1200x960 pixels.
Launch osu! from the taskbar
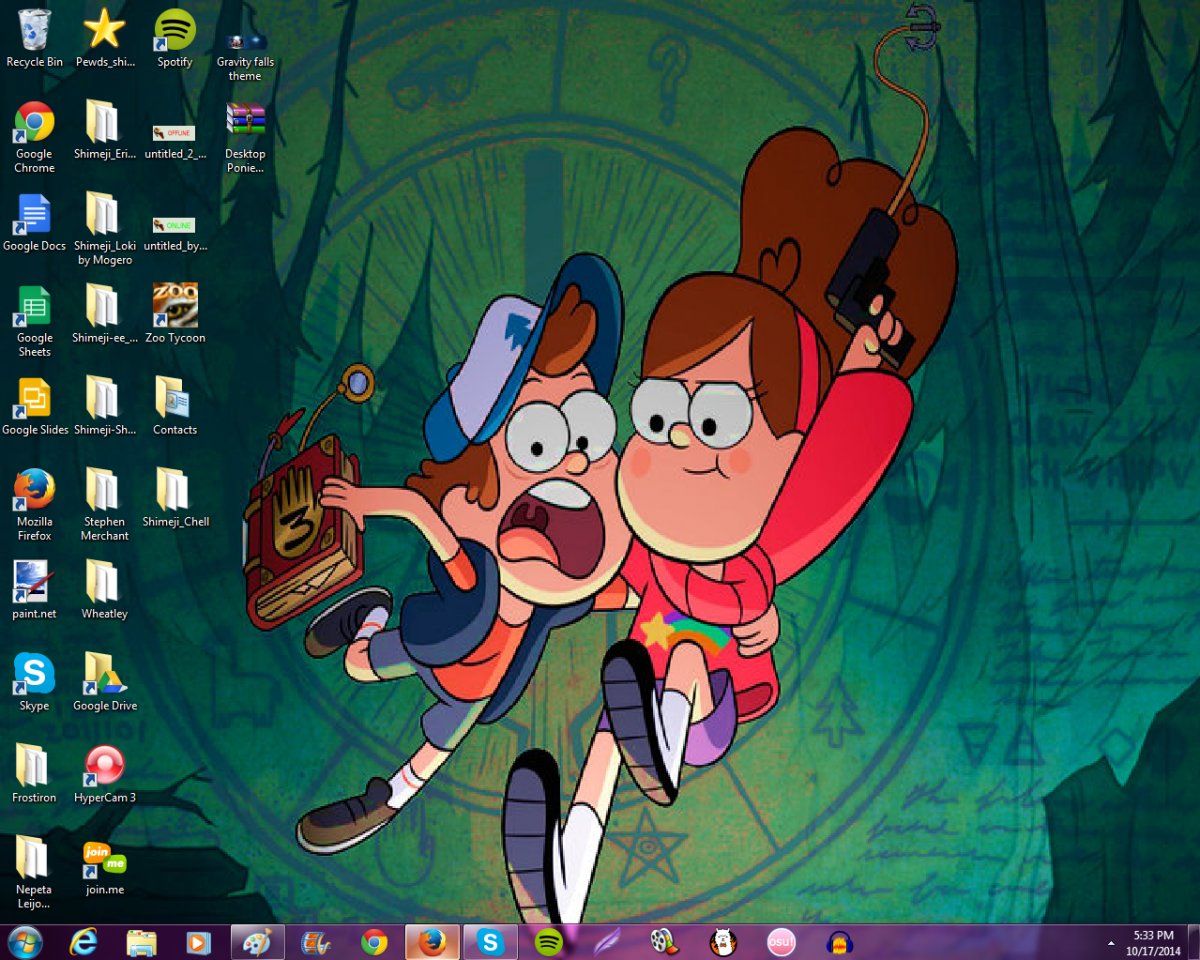pos(781,942)
